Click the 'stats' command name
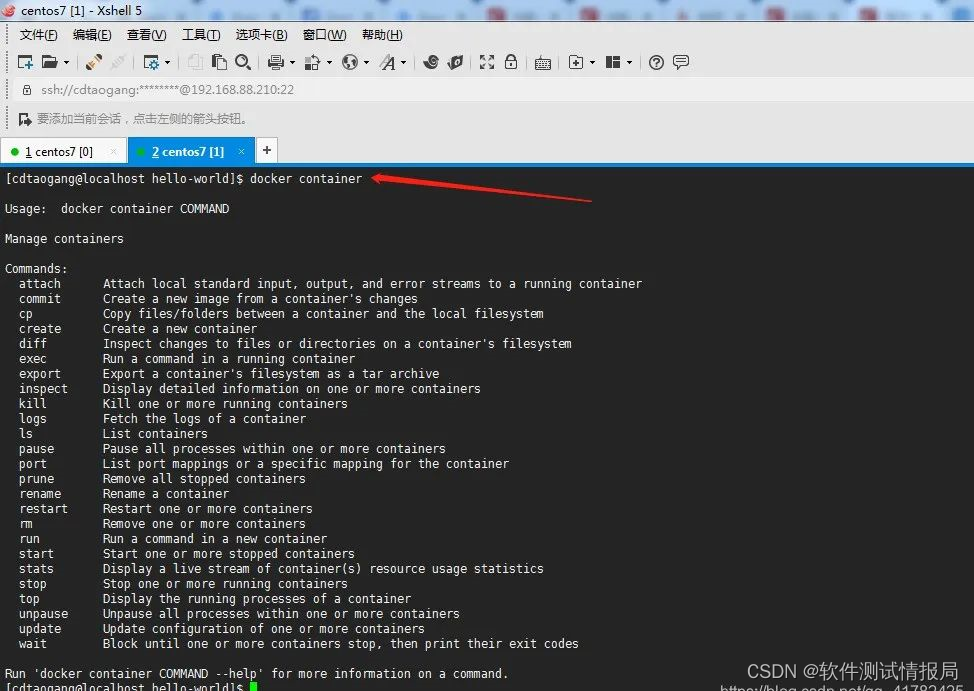 click(x=36, y=569)
